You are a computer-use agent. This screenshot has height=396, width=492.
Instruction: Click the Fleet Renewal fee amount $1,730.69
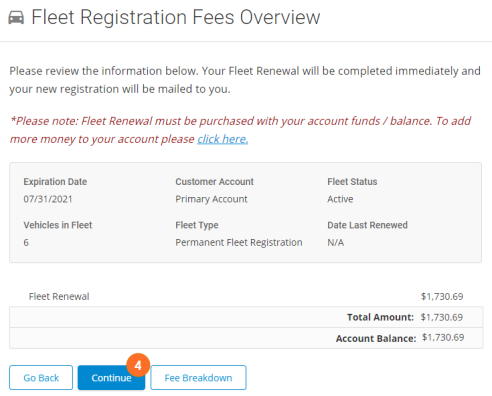(x=442, y=296)
